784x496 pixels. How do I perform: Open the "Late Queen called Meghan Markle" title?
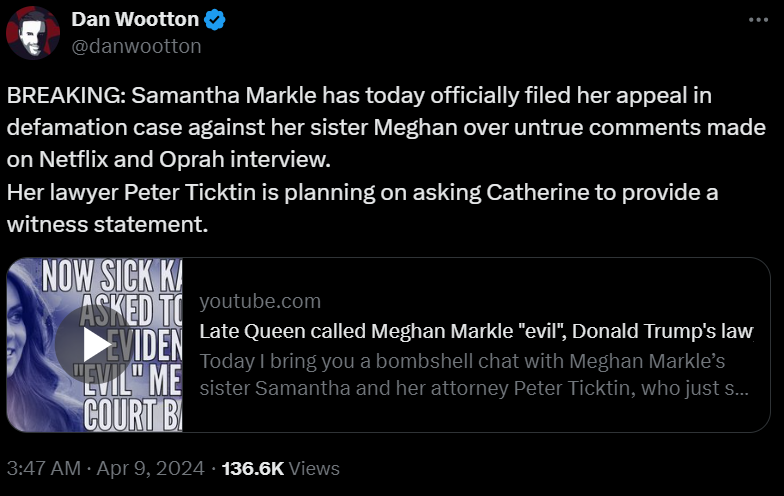click(476, 331)
